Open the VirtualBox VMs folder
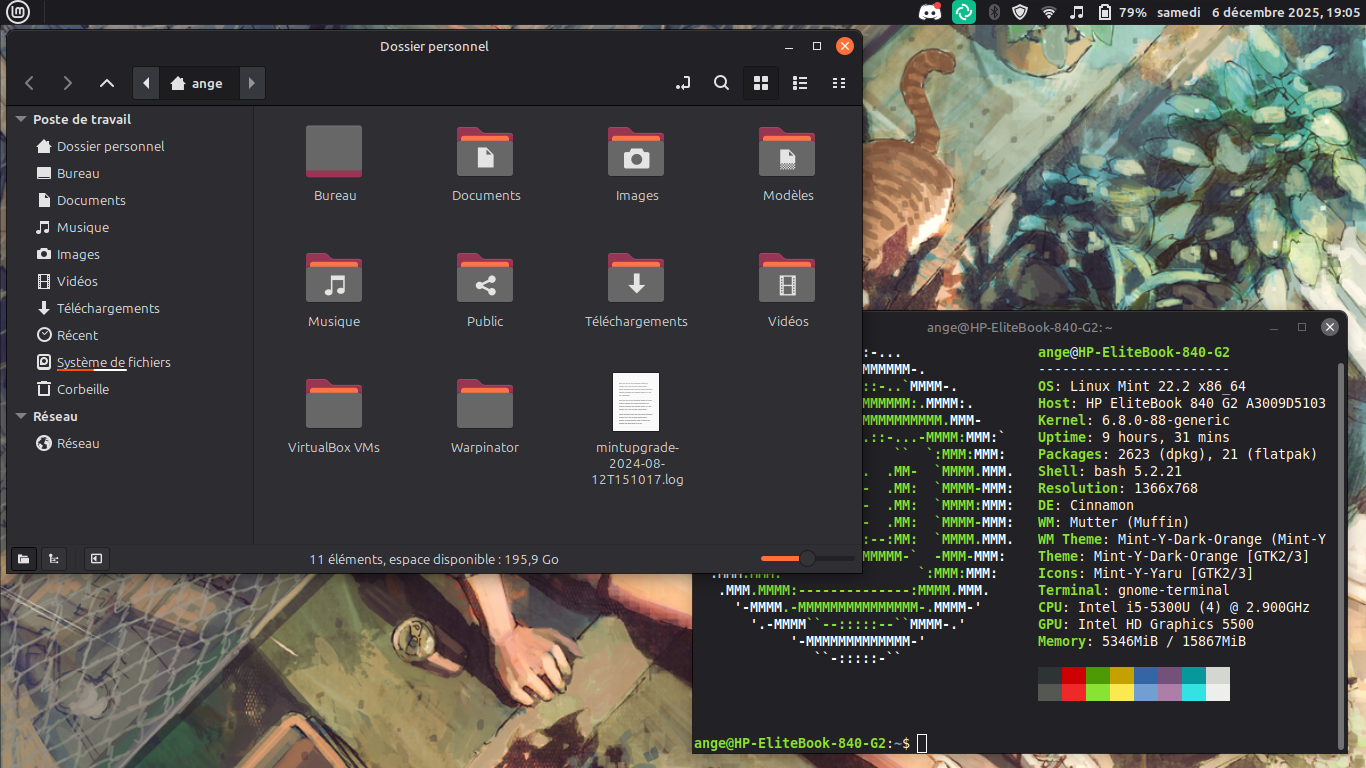 point(334,403)
